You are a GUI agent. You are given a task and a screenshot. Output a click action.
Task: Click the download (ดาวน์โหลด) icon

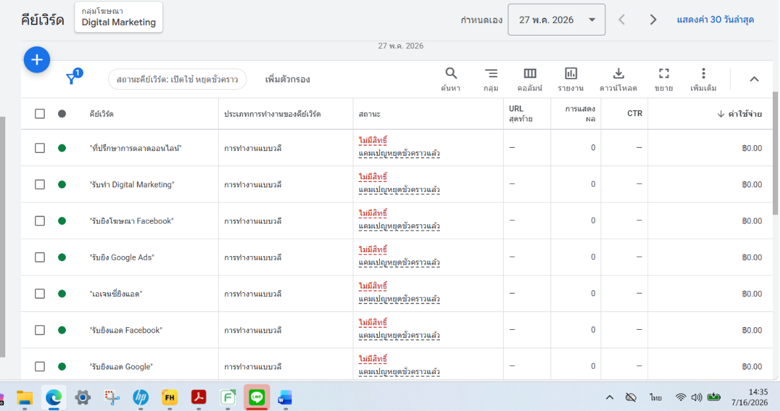[x=618, y=74]
